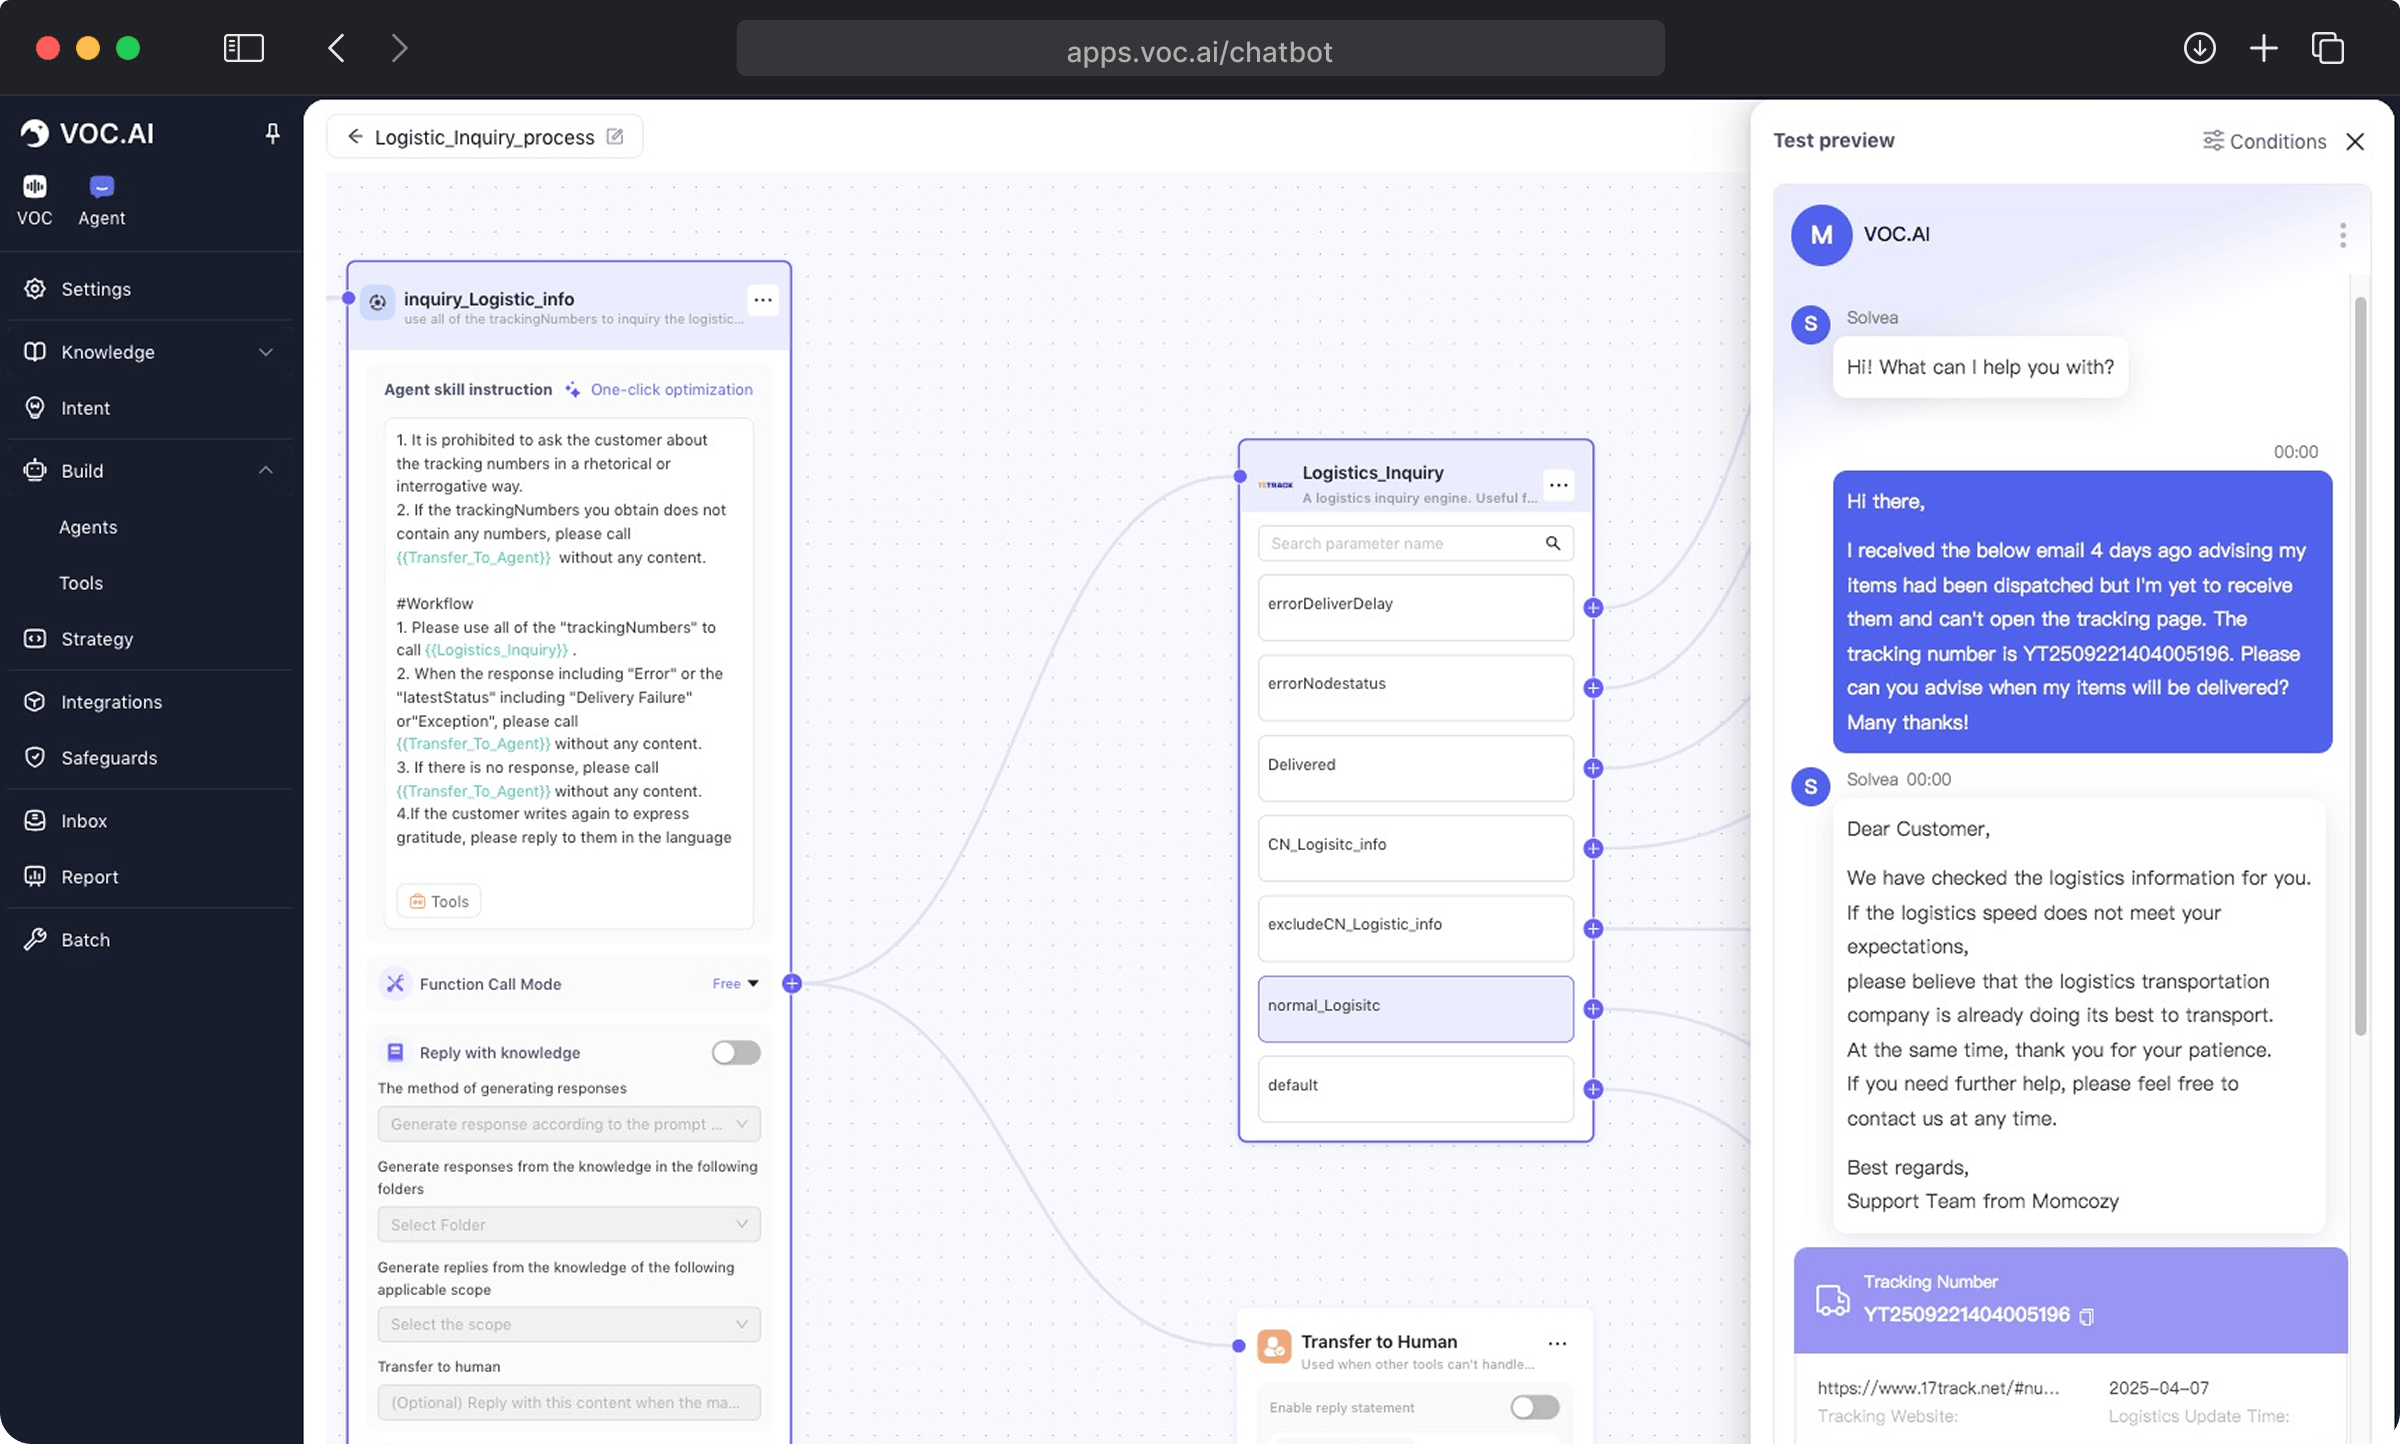Open the Select Folder dropdown
2400x1444 pixels.
(568, 1224)
